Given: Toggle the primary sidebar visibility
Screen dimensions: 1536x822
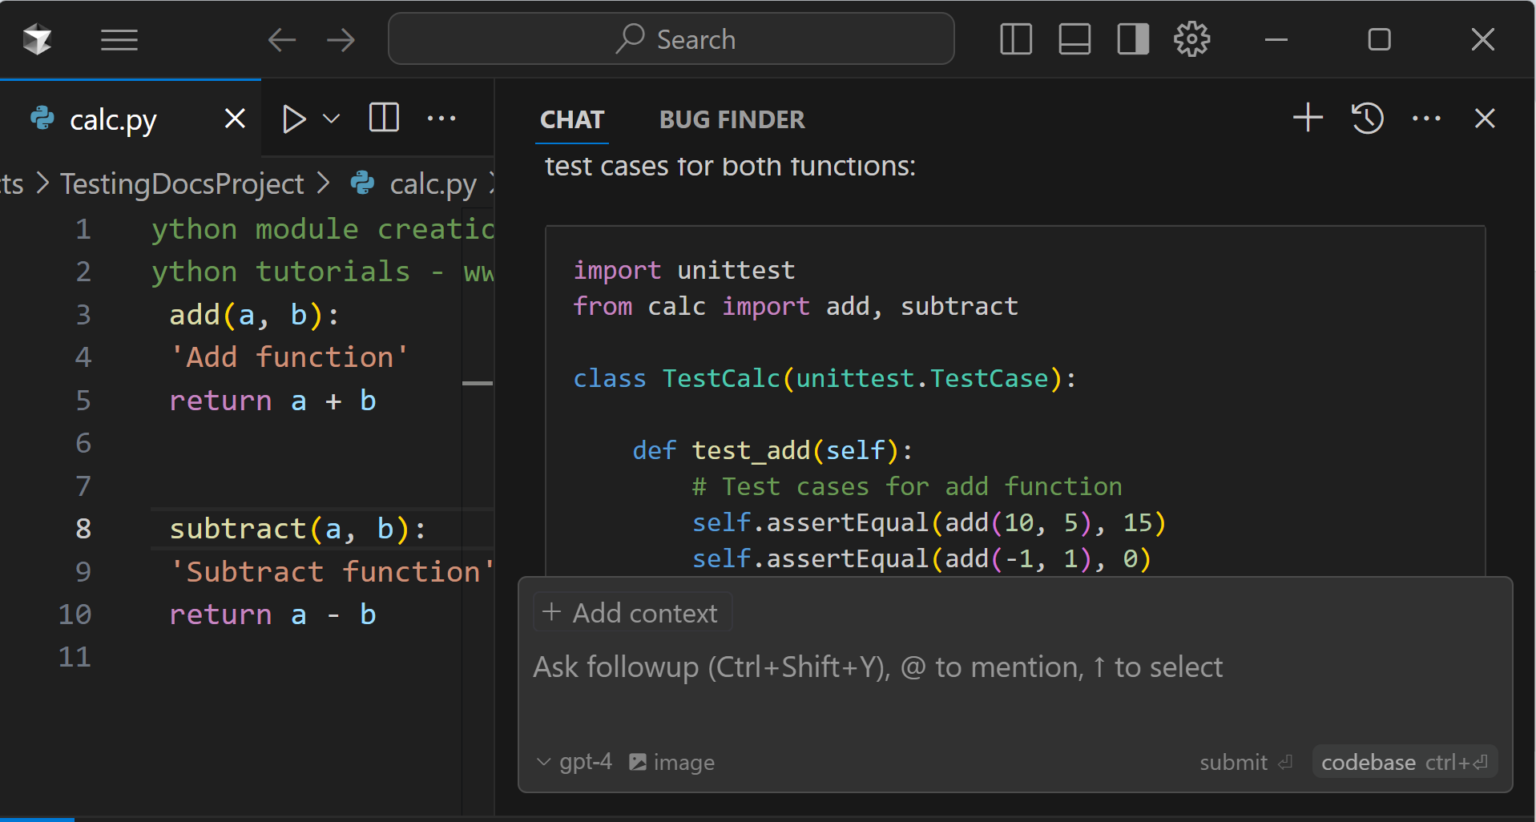Looking at the screenshot, I should (1015, 39).
